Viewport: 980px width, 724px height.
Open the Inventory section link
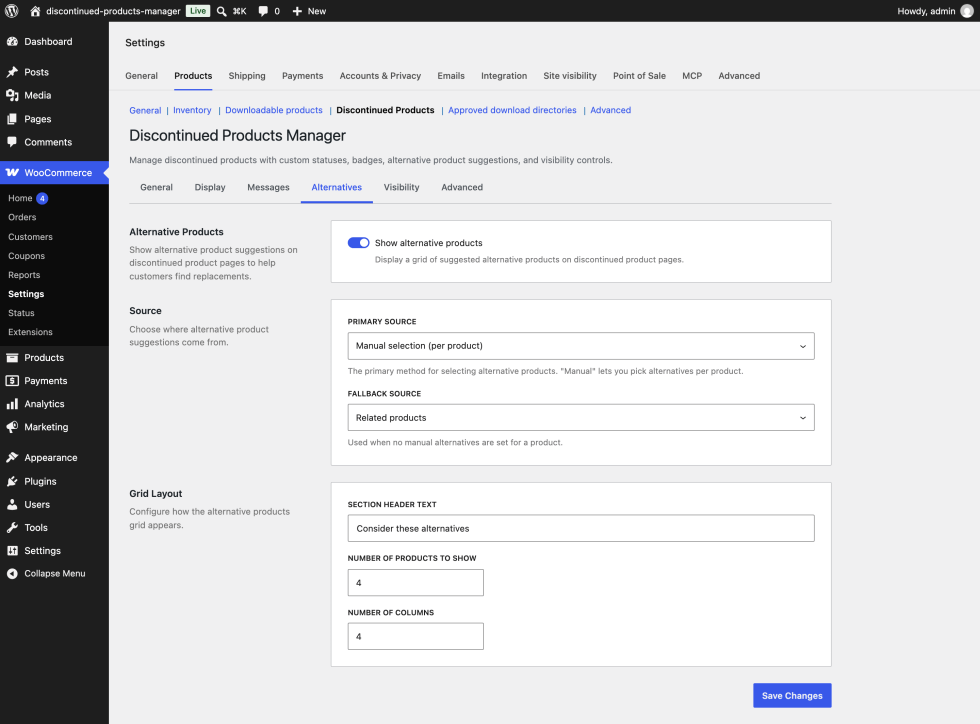[x=192, y=110]
